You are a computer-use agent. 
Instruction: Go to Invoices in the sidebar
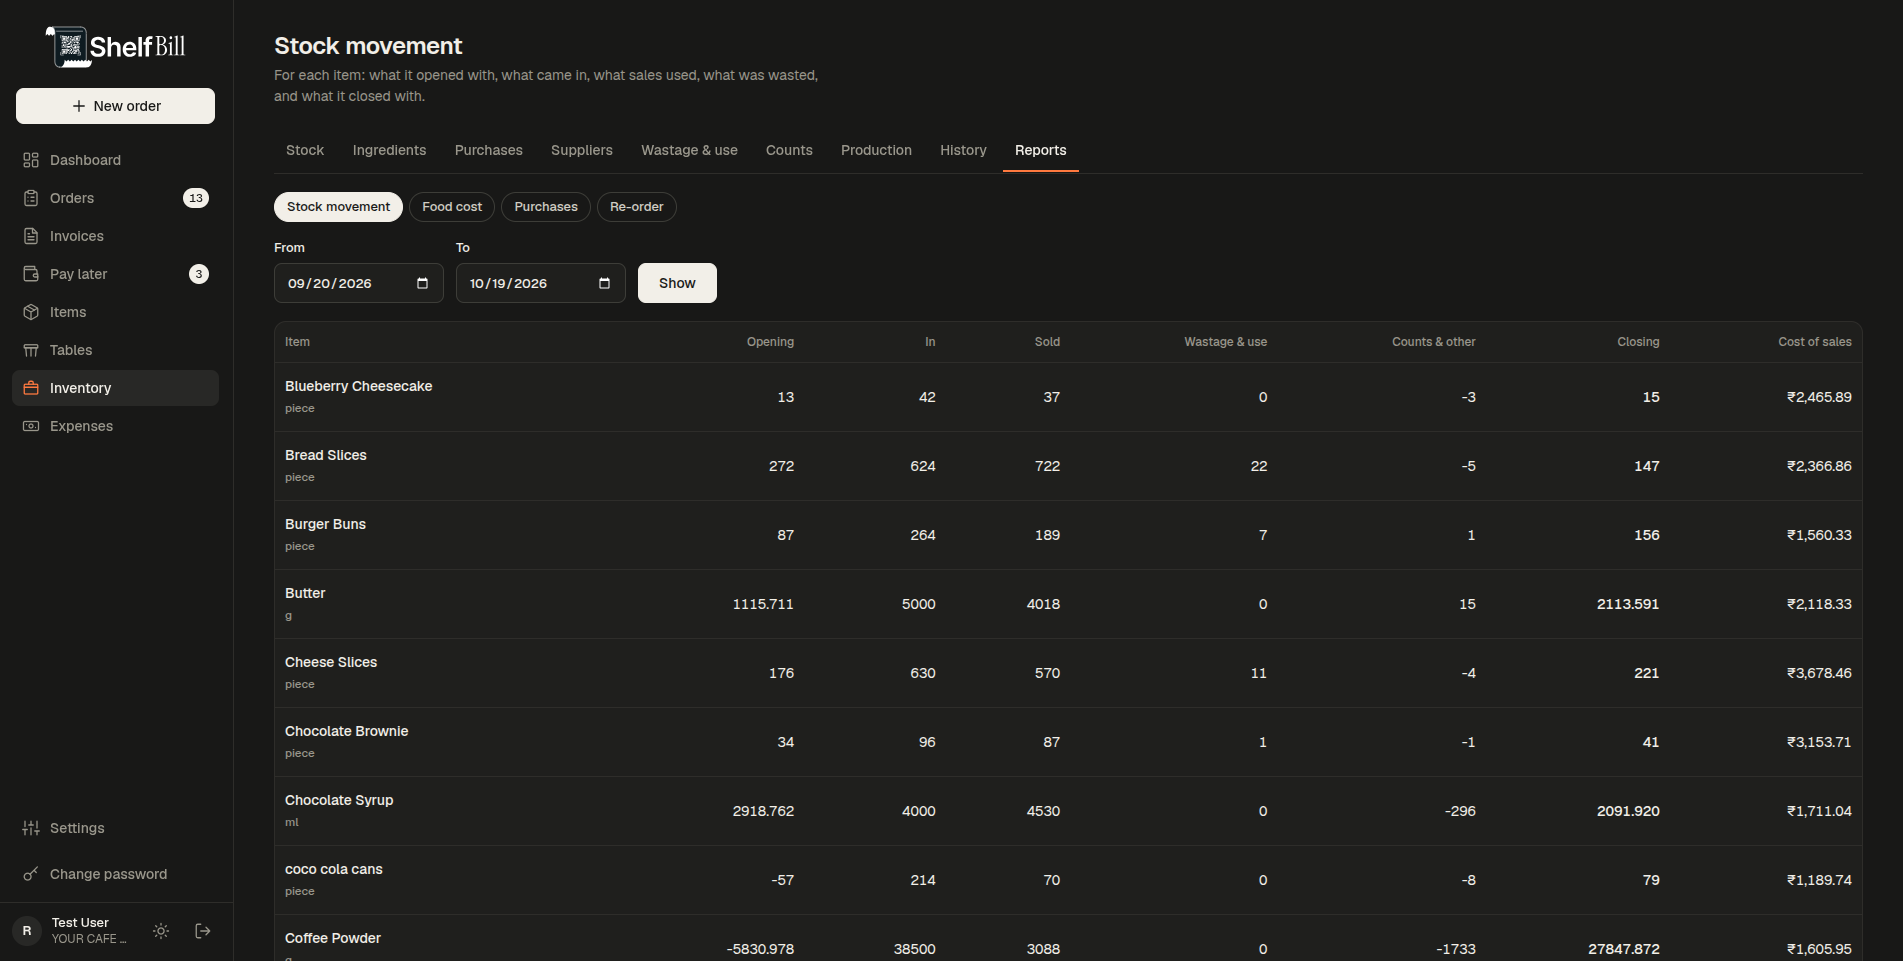pyautogui.click(x=115, y=236)
